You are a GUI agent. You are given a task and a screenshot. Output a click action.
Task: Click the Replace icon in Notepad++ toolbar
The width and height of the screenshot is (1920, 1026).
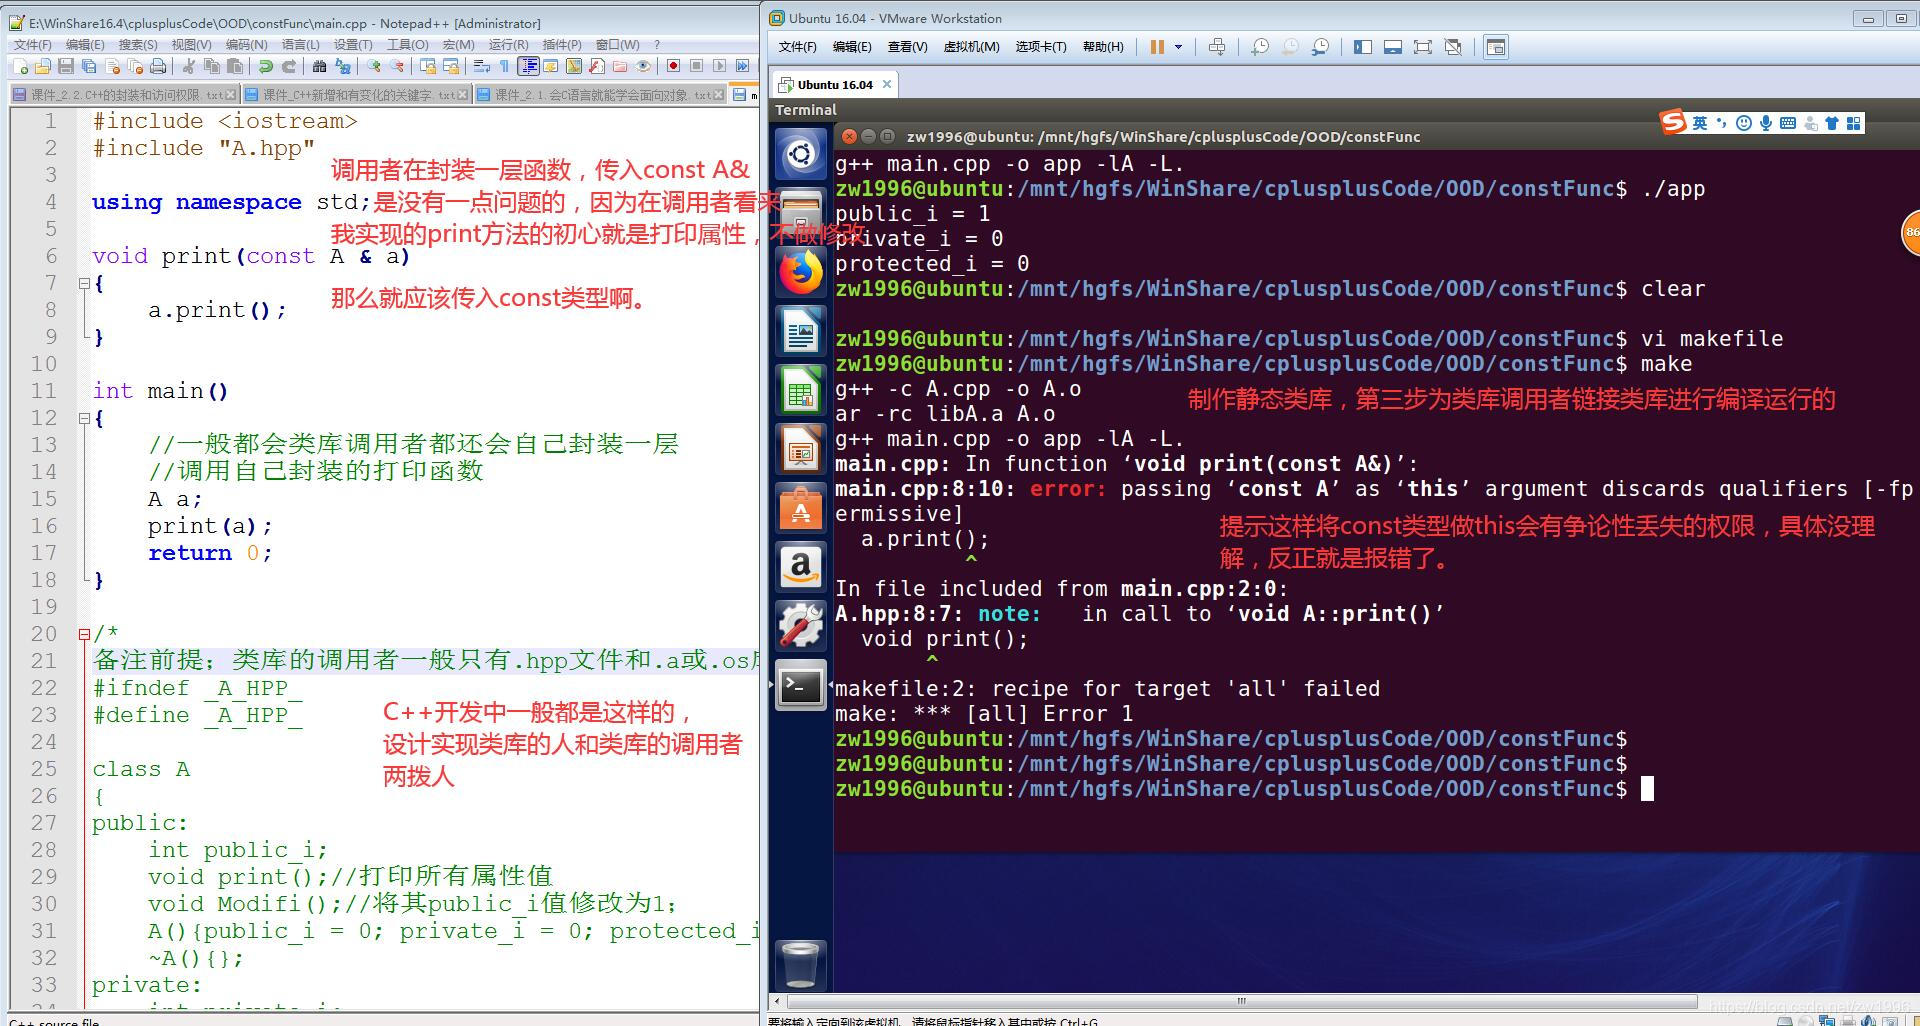coord(343,66)
